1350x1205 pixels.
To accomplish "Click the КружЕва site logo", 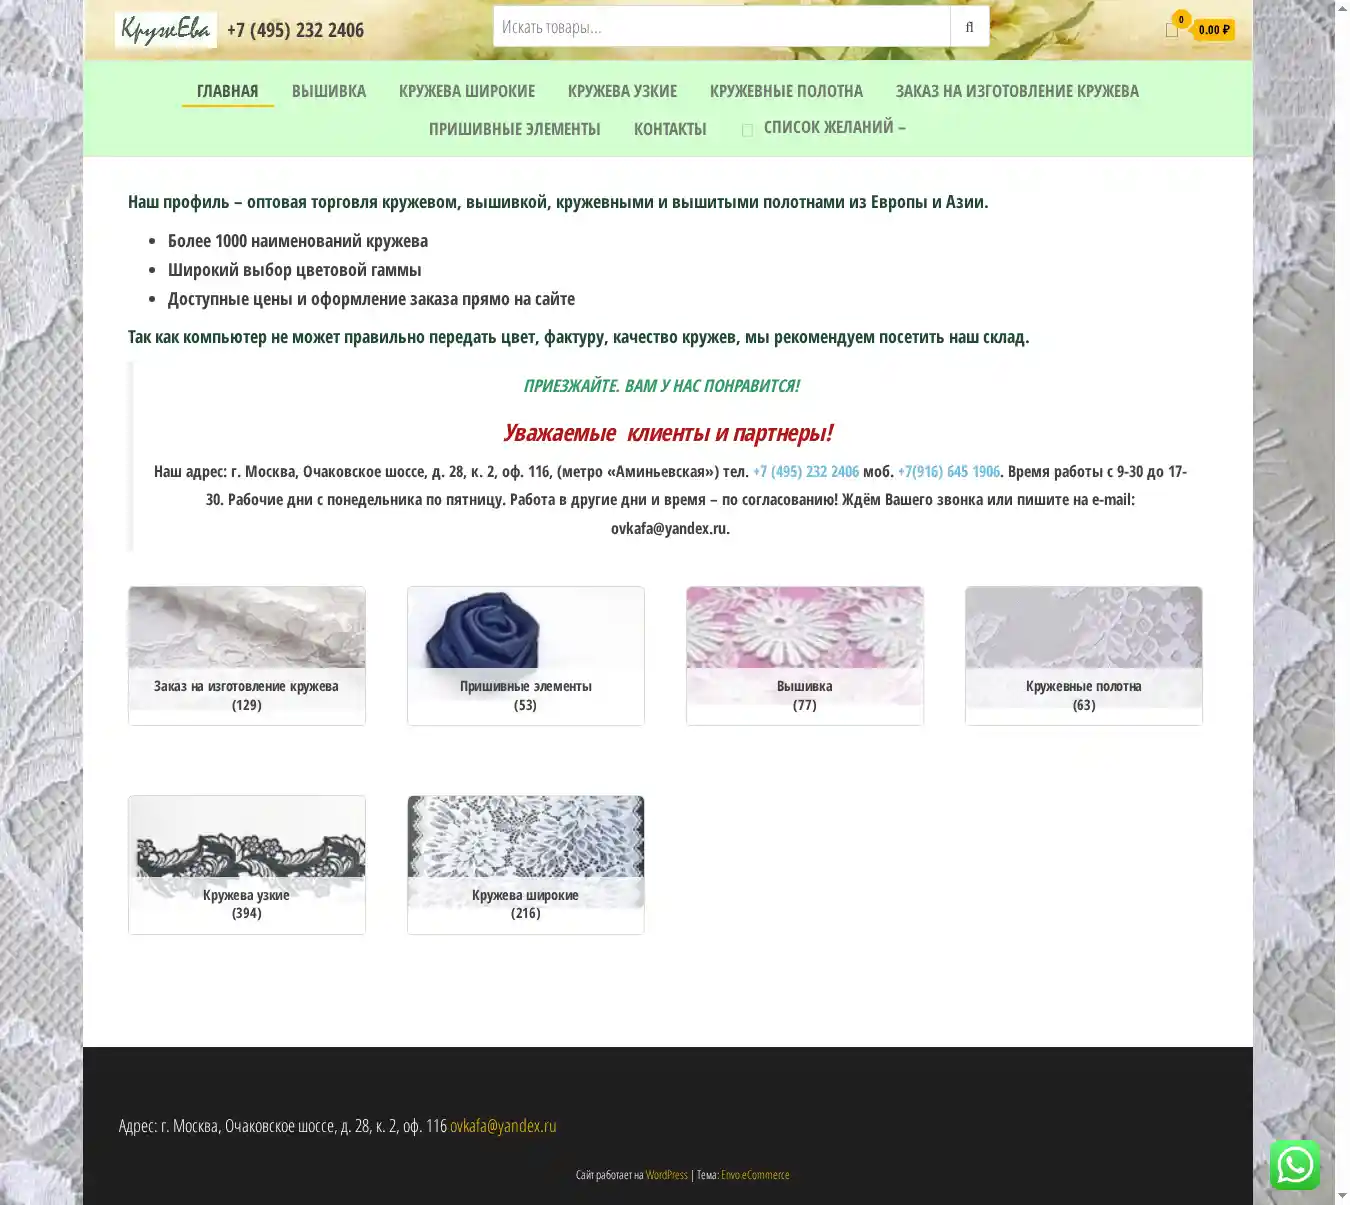I will coord(166,30).
